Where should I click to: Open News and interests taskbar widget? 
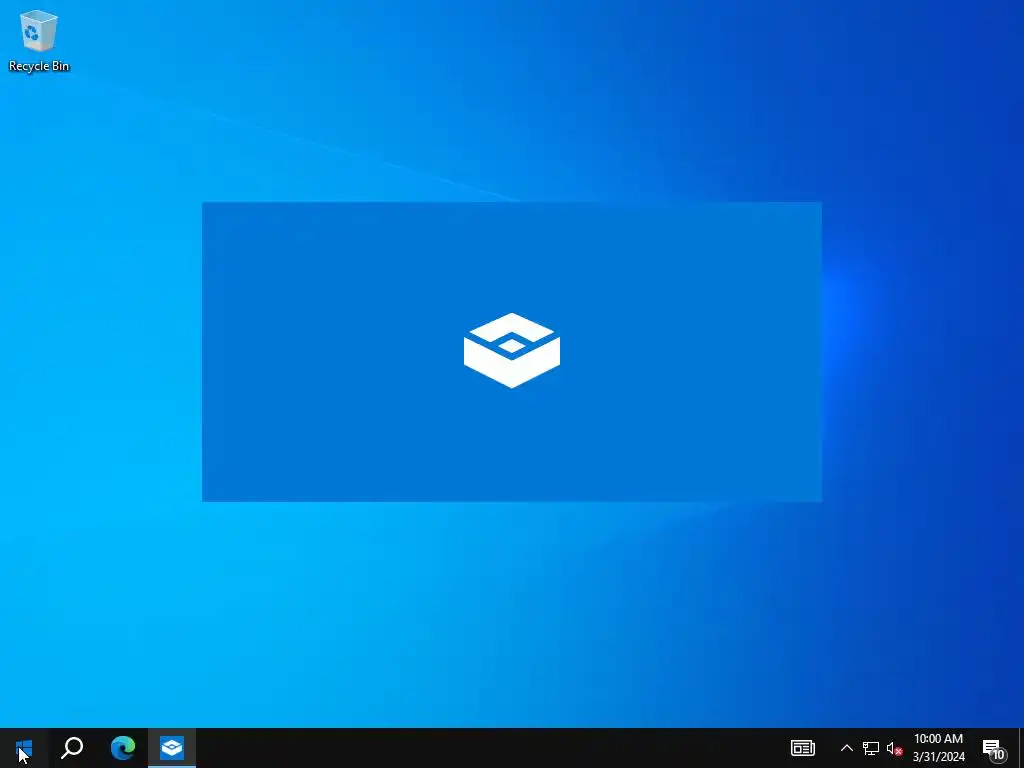[803, 748]
